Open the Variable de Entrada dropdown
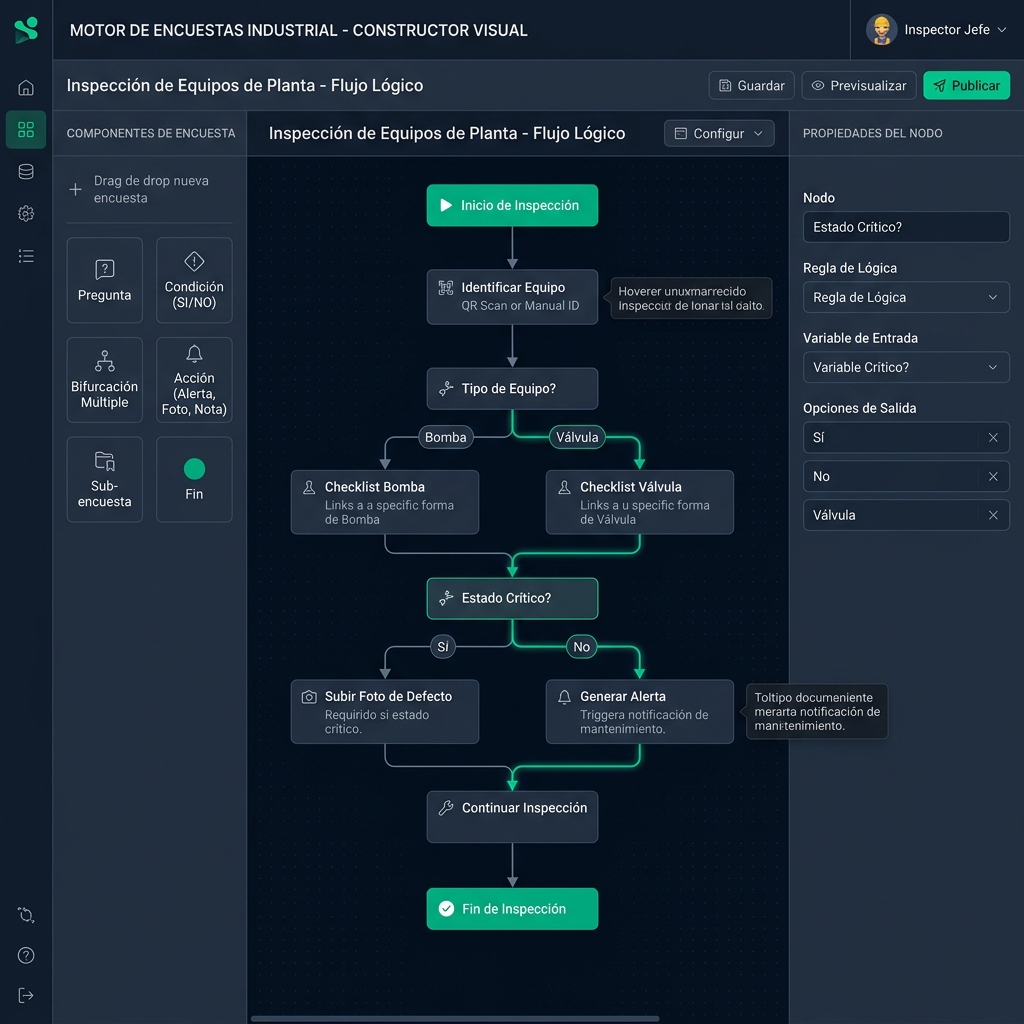The width and height of the screenshot is (1024, 1024). pyautogui.click(x=906, y=367)
